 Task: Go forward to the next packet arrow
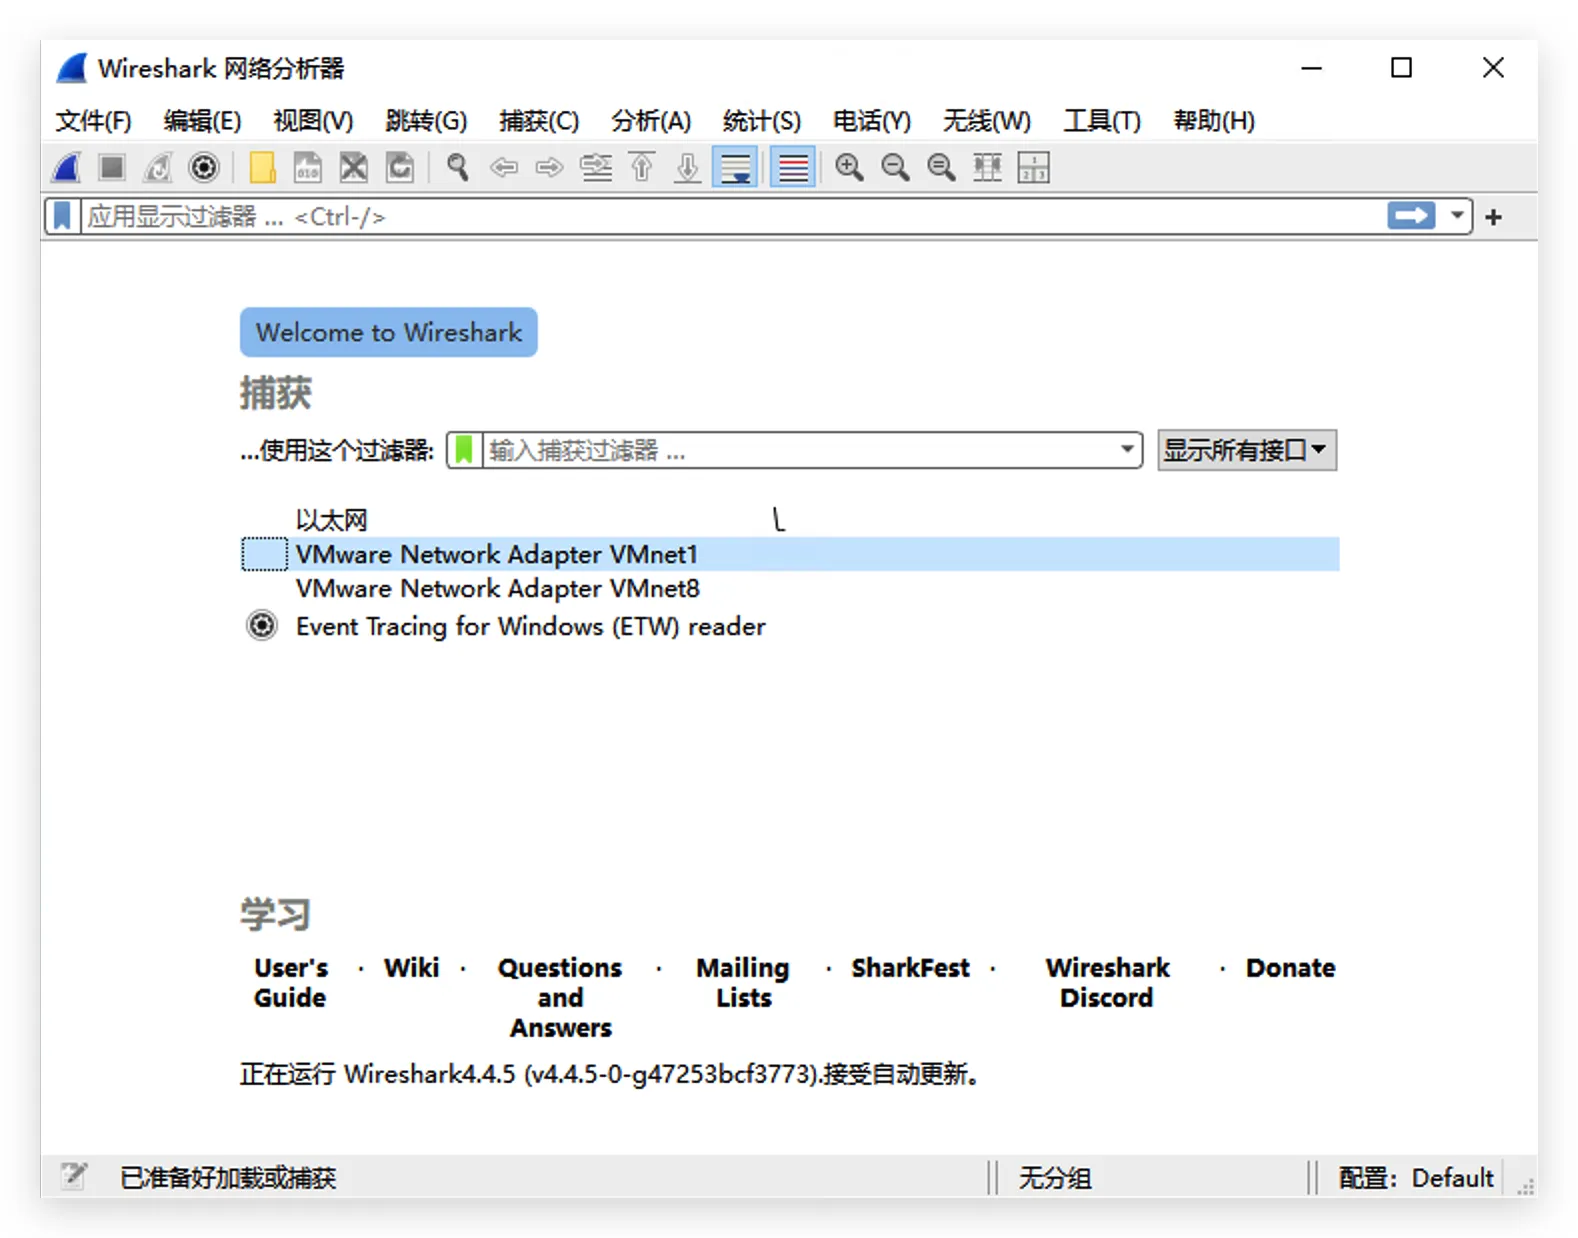tap(549, 167)
